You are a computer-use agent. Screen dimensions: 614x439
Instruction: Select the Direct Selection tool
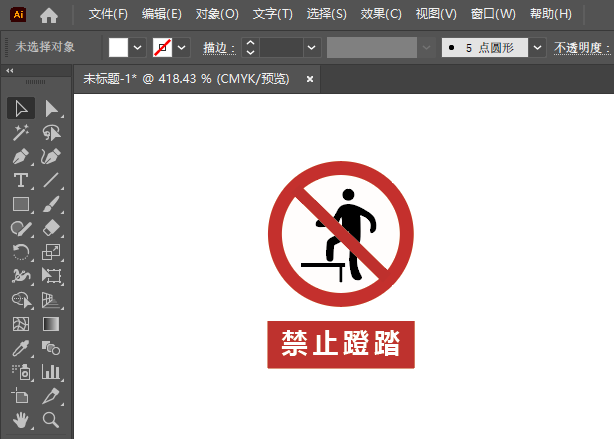click(x=51, y=108)
